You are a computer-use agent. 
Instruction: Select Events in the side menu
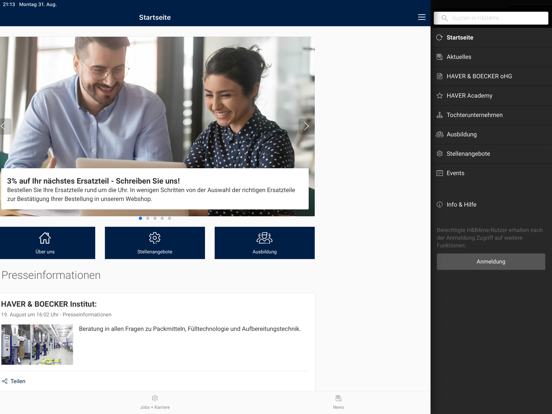491,173
